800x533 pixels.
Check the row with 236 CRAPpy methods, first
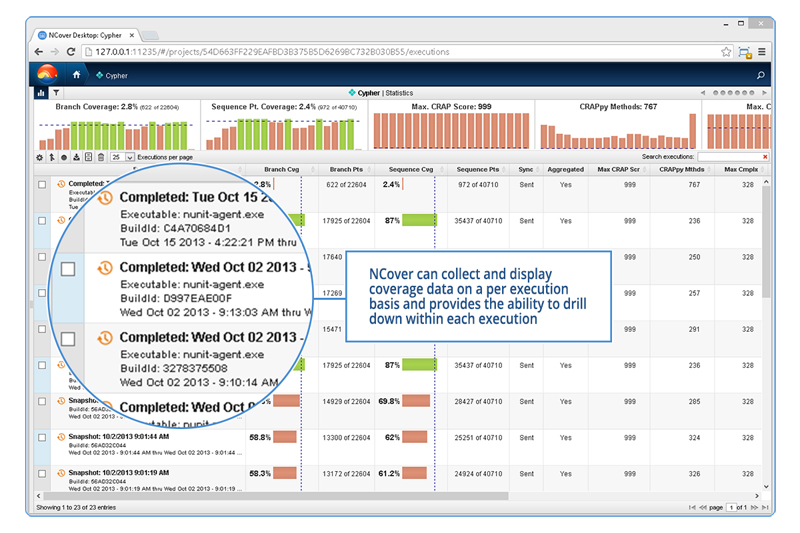42,221
